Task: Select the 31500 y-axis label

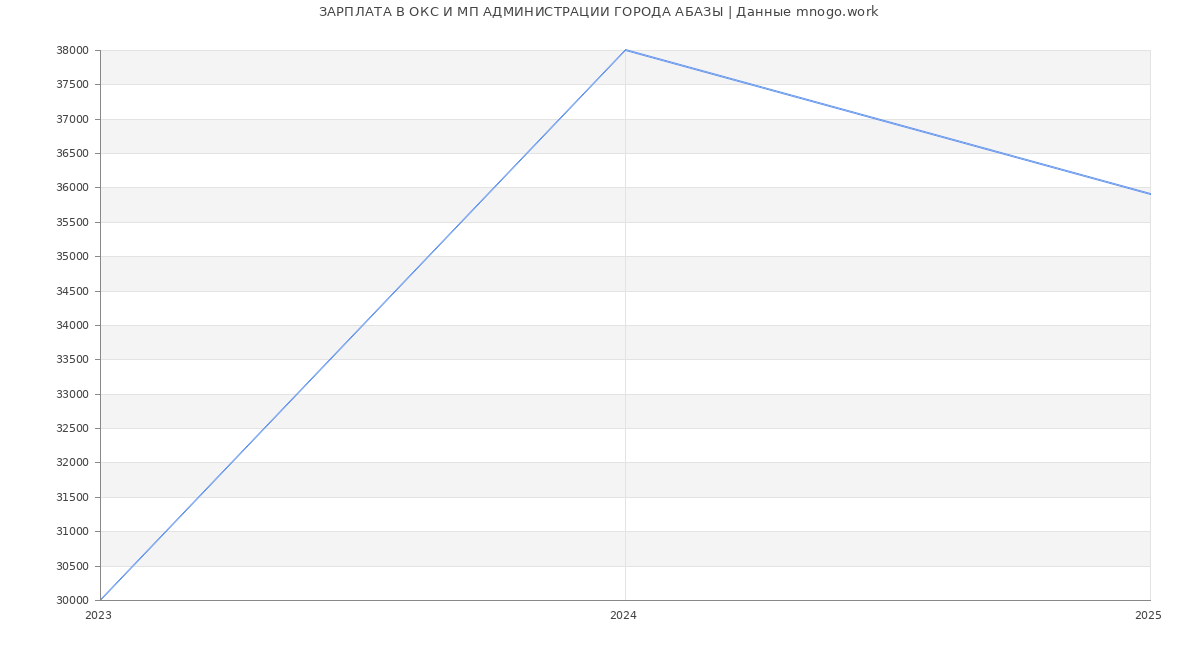Action: [72, 497]
